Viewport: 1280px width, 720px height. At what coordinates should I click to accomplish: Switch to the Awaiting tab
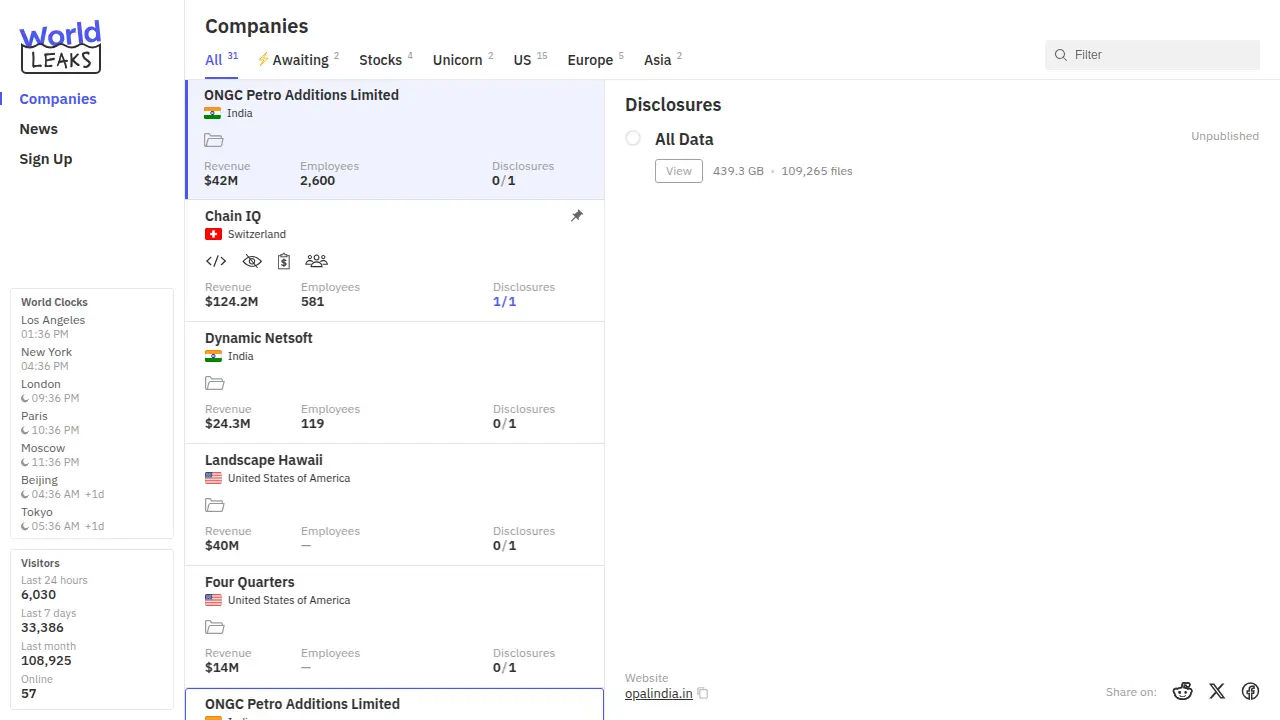tap(299, 60)
